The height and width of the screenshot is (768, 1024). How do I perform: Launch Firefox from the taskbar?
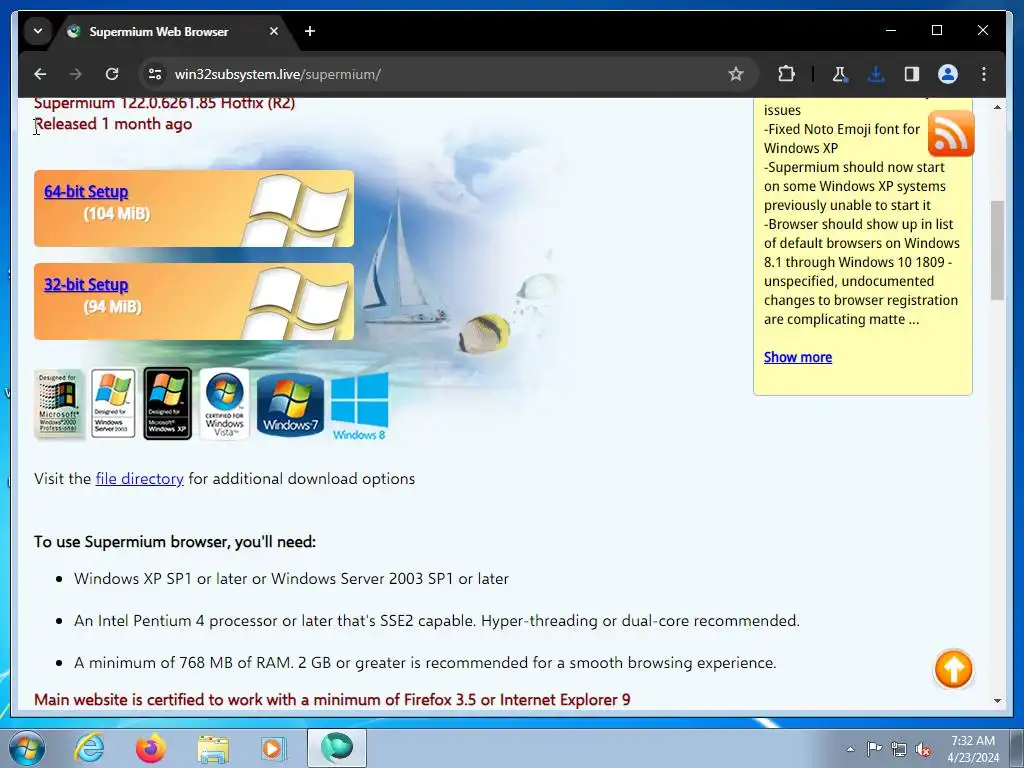click(x=151, y=748)
